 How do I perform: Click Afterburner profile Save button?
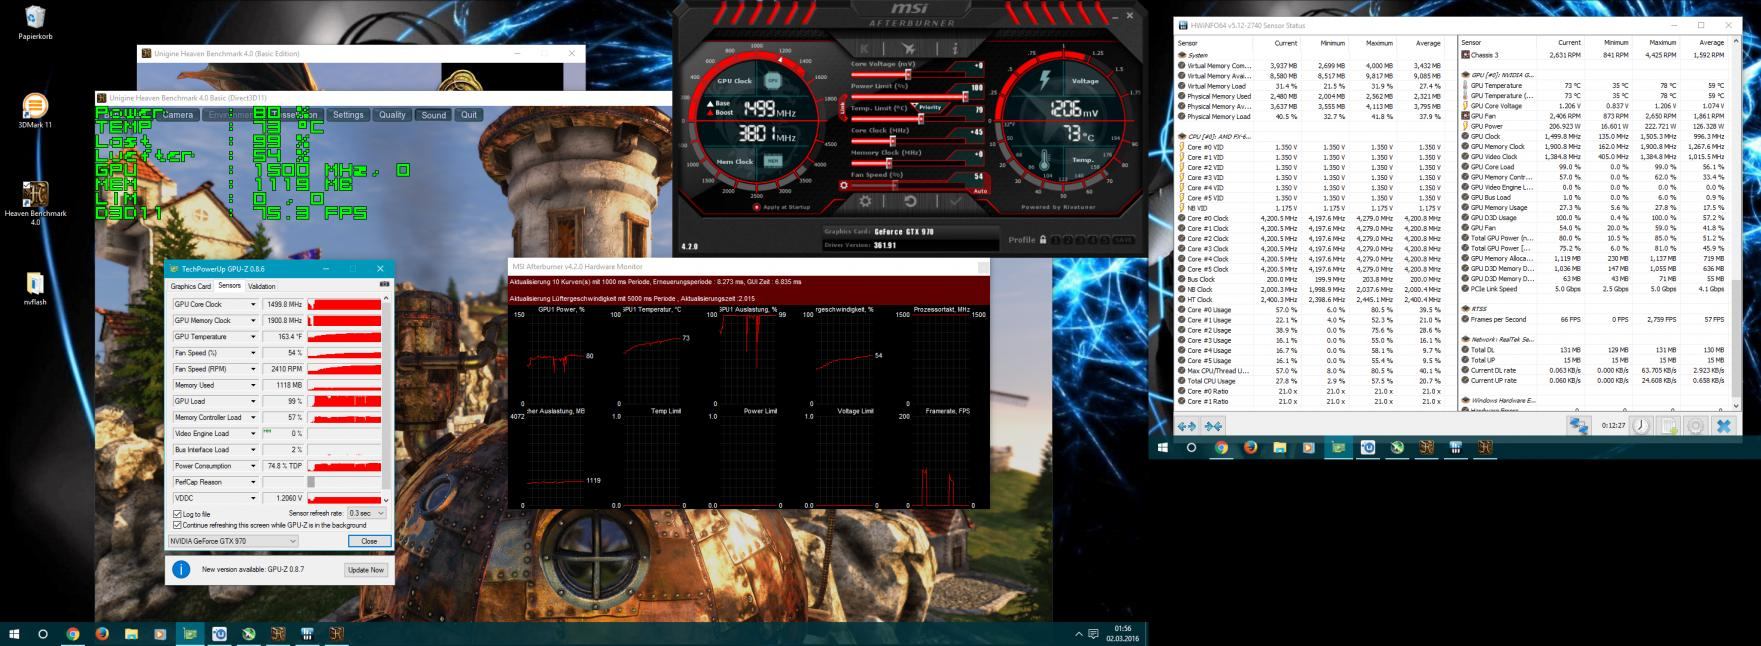[1123, 240]
